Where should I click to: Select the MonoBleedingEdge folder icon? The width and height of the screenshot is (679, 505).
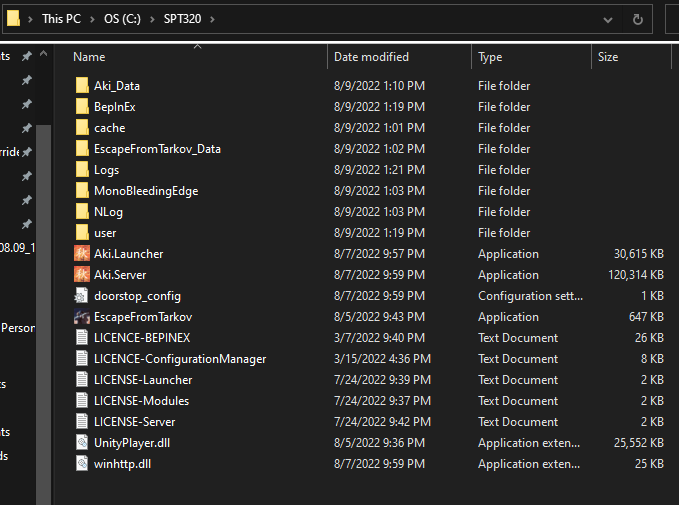coord(82,190)
